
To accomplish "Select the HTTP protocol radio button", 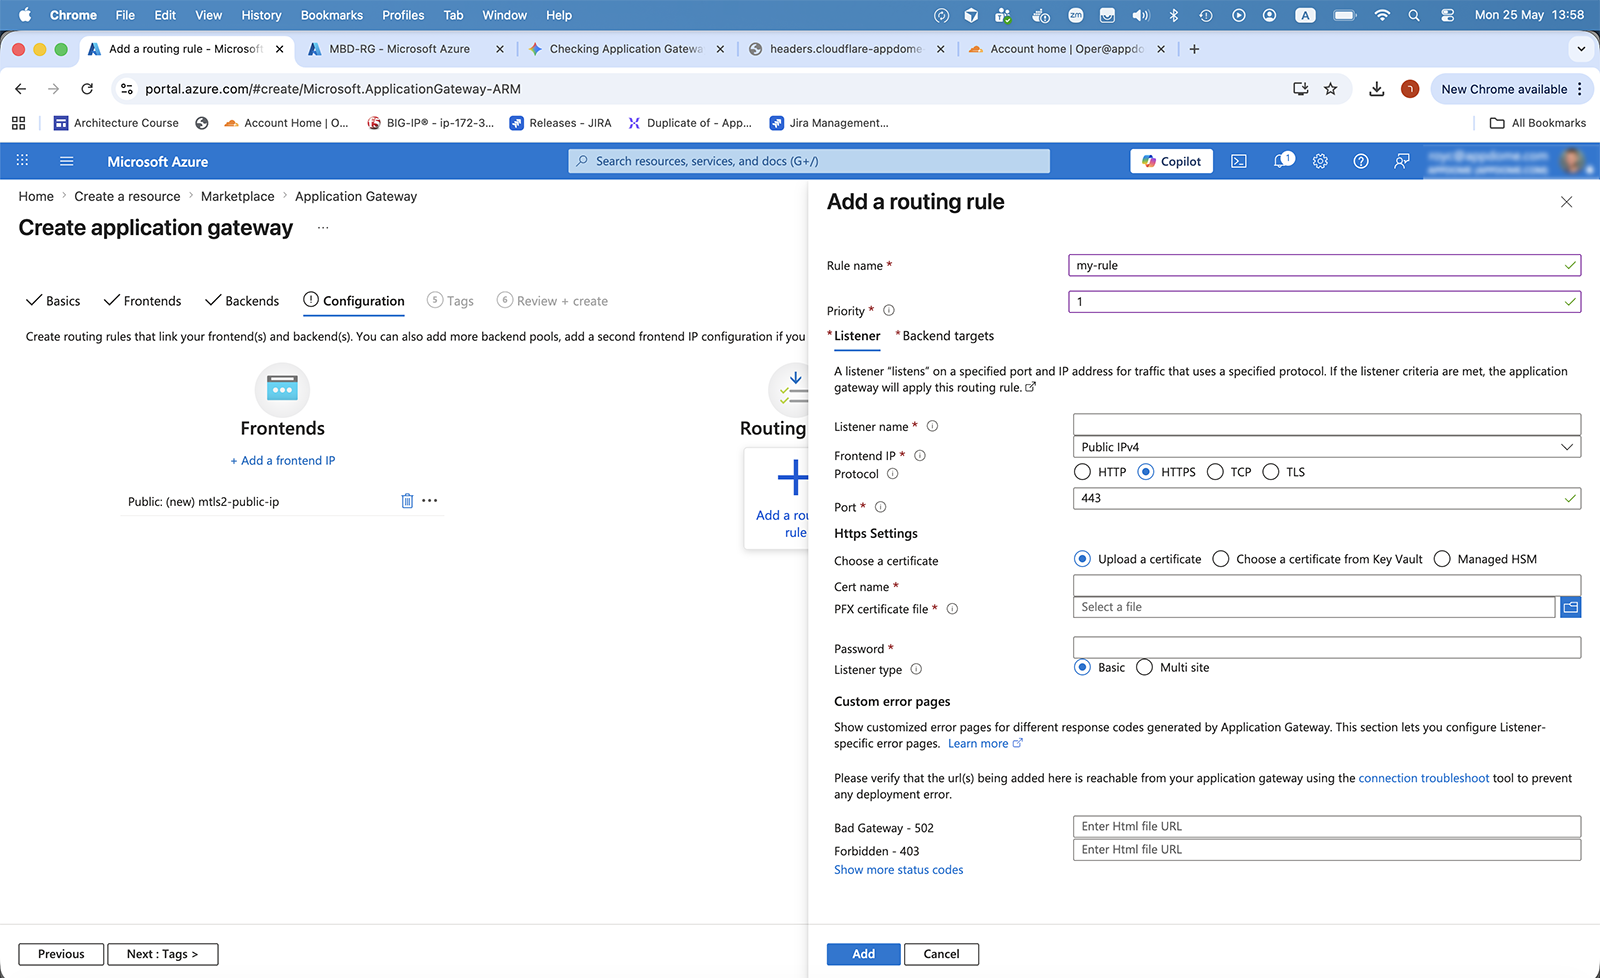I will (1082, 472).
